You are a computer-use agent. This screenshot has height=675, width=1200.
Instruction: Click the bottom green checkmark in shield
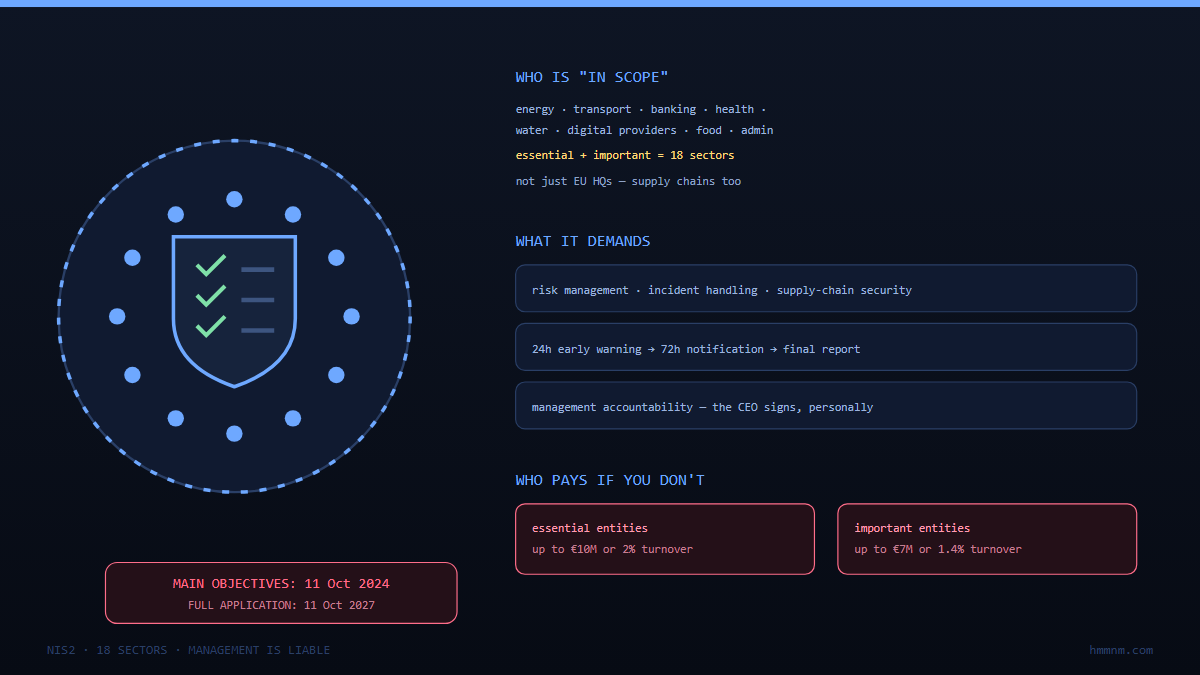[x=211, y=326]
